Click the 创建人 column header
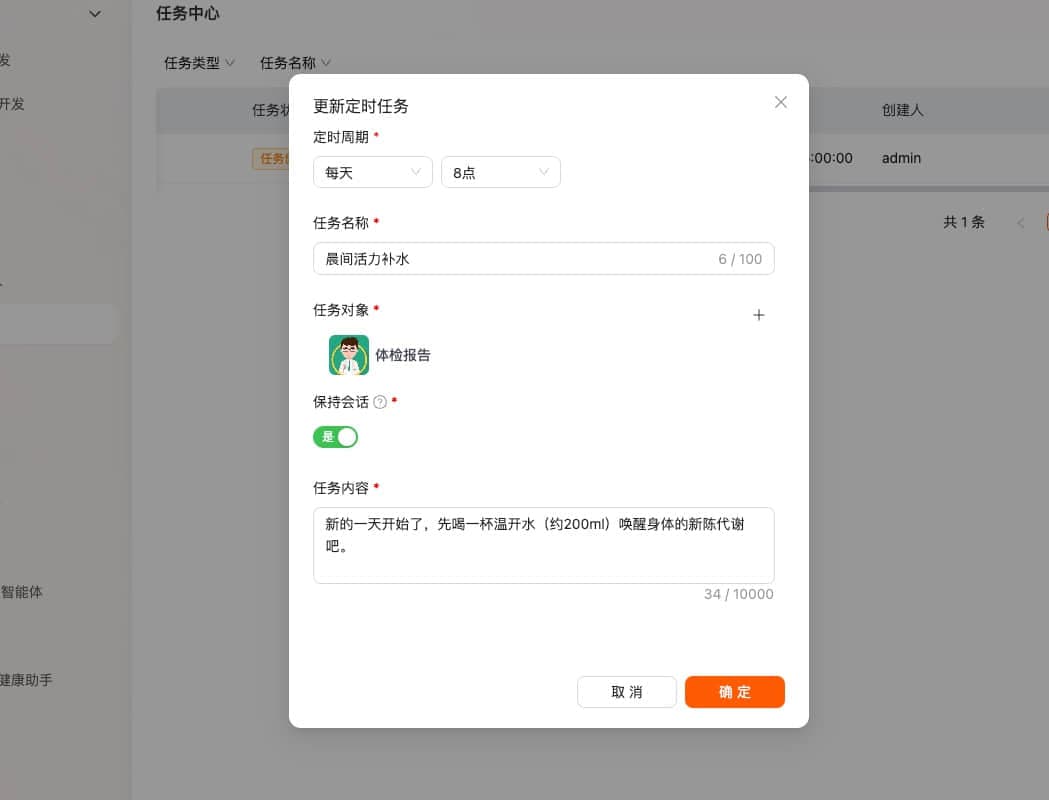 [902, 110]
